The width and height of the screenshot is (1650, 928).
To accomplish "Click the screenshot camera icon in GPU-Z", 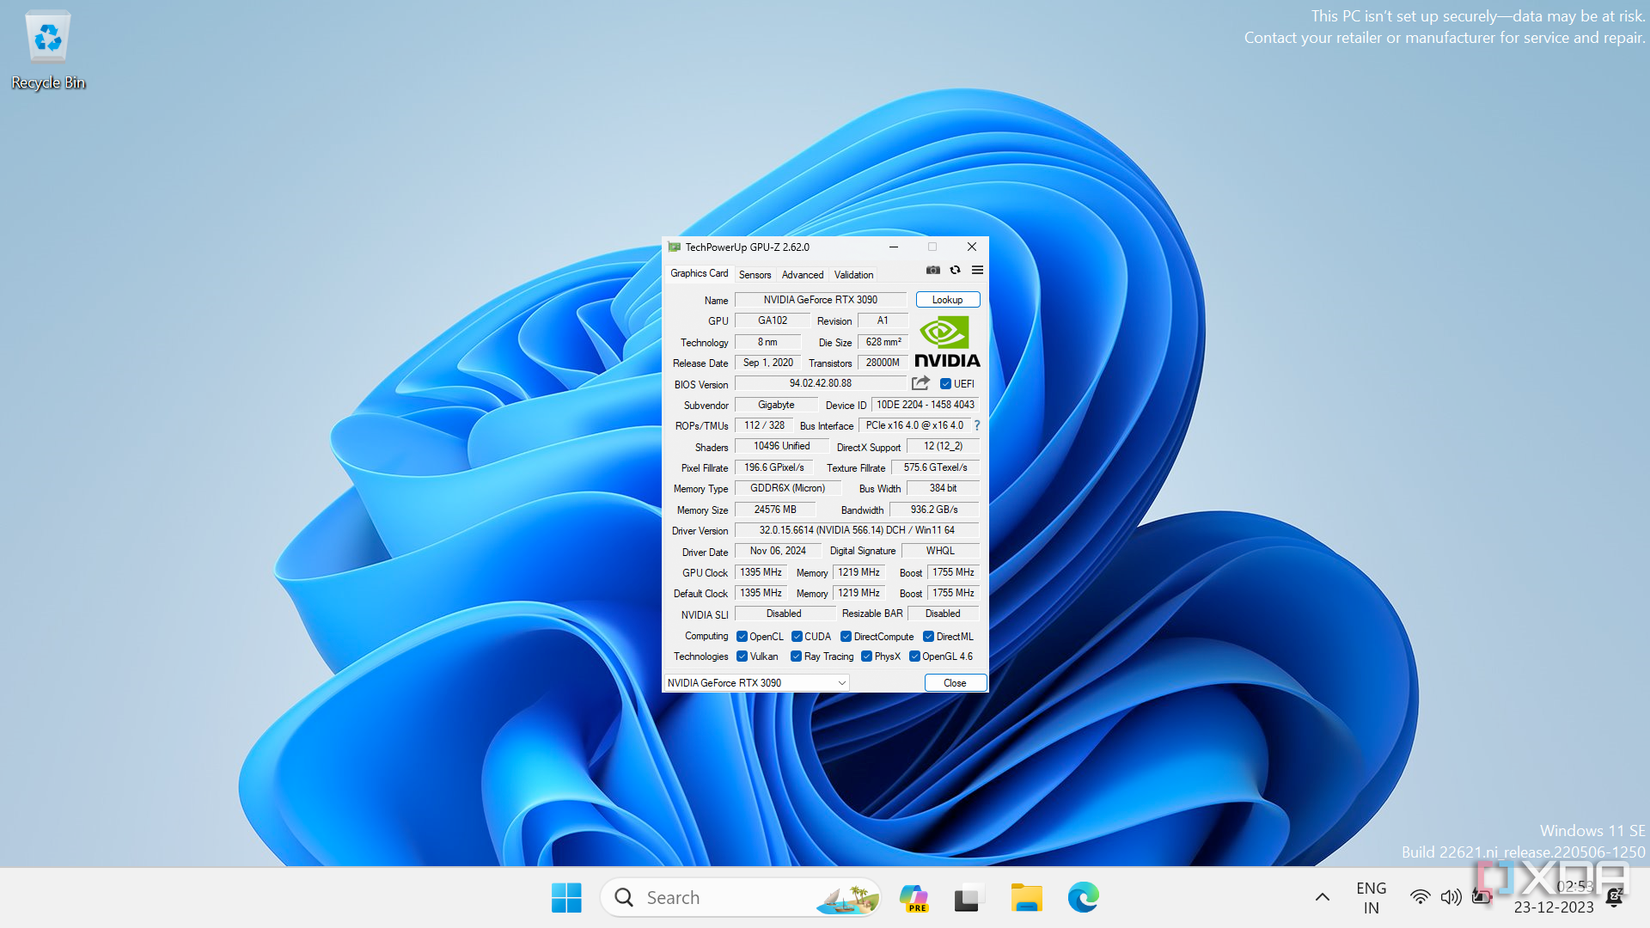I will click(932, 270).
